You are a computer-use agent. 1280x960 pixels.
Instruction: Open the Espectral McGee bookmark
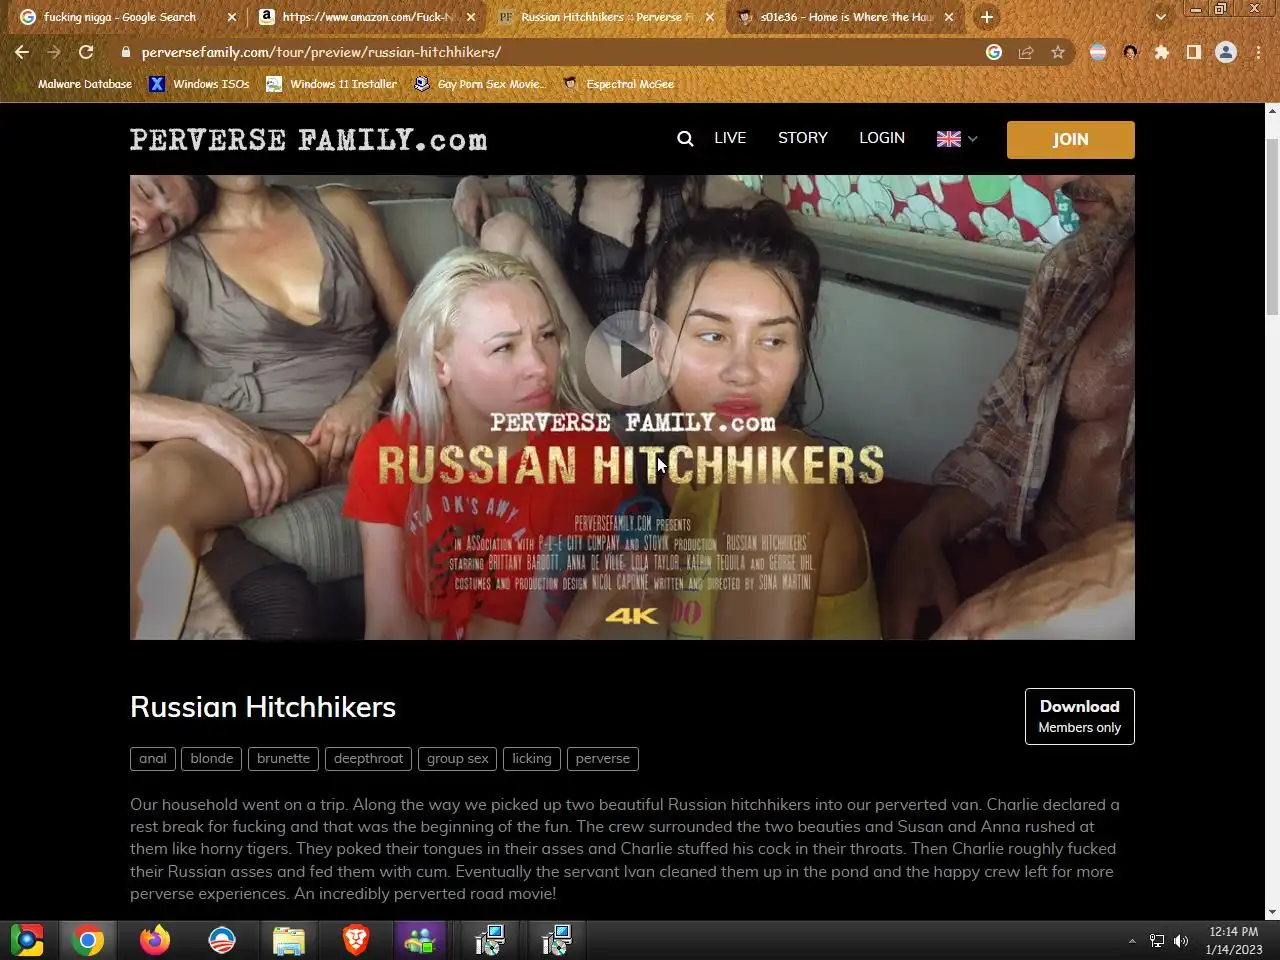click(618, 84)
